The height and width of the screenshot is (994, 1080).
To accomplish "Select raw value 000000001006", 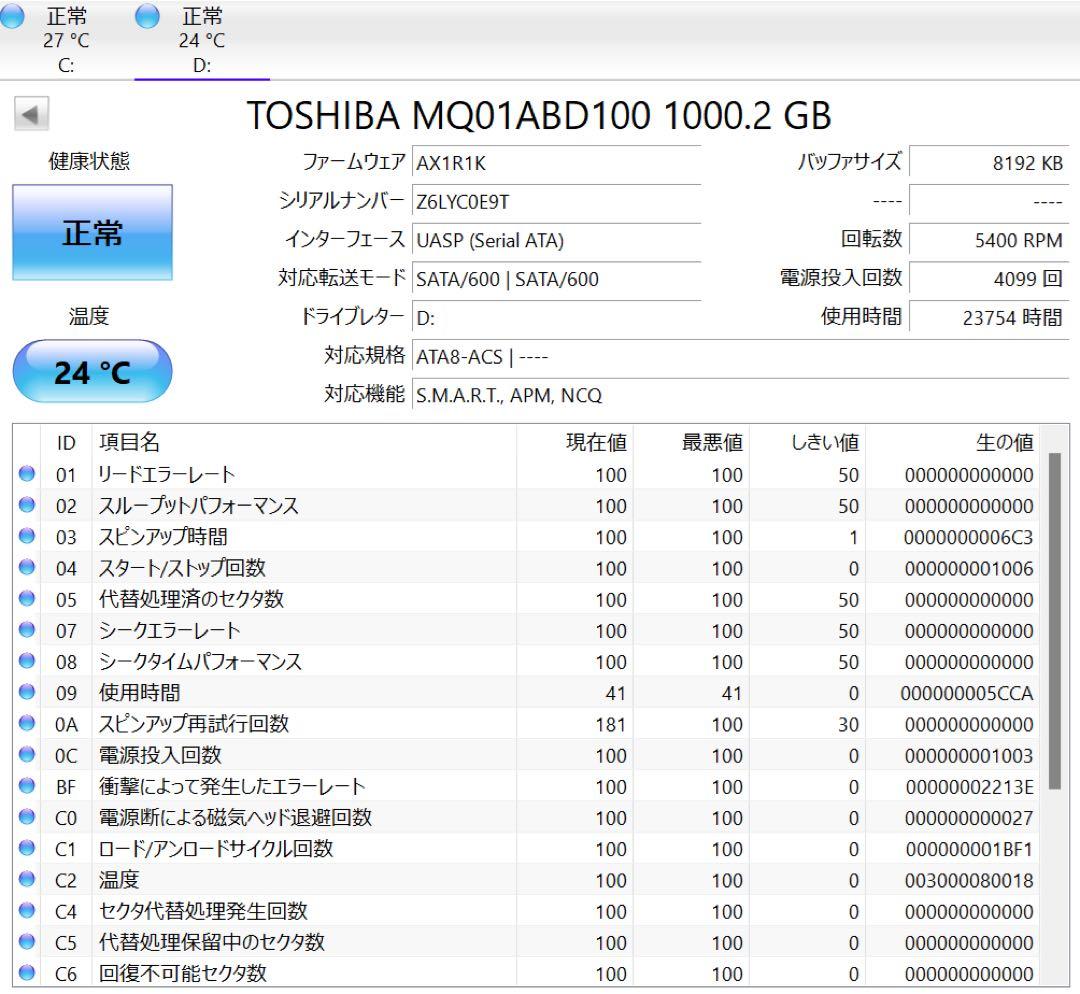I will click(968, 568).
